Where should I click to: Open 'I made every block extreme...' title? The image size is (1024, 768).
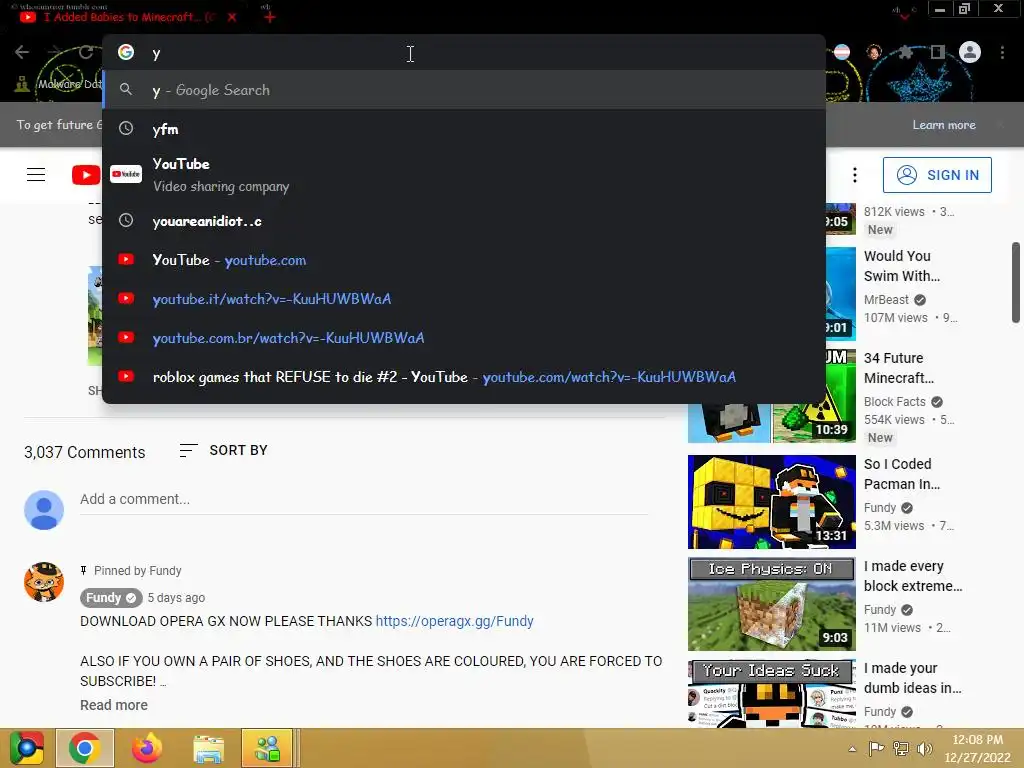pos(913,576)
